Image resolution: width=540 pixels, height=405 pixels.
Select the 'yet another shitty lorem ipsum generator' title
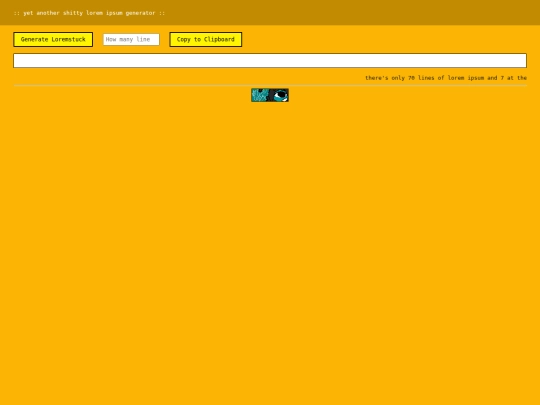point(89,13)
